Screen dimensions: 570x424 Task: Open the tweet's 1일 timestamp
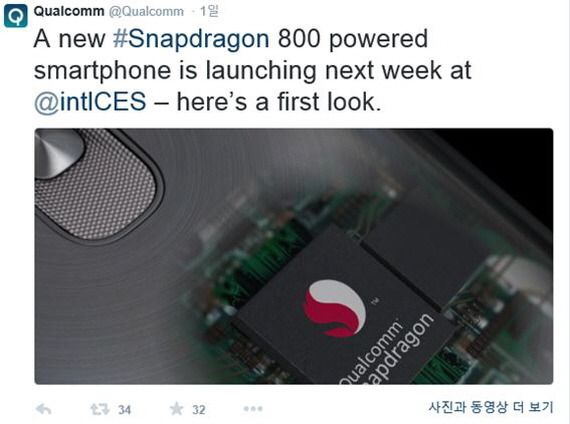point(209,12)
